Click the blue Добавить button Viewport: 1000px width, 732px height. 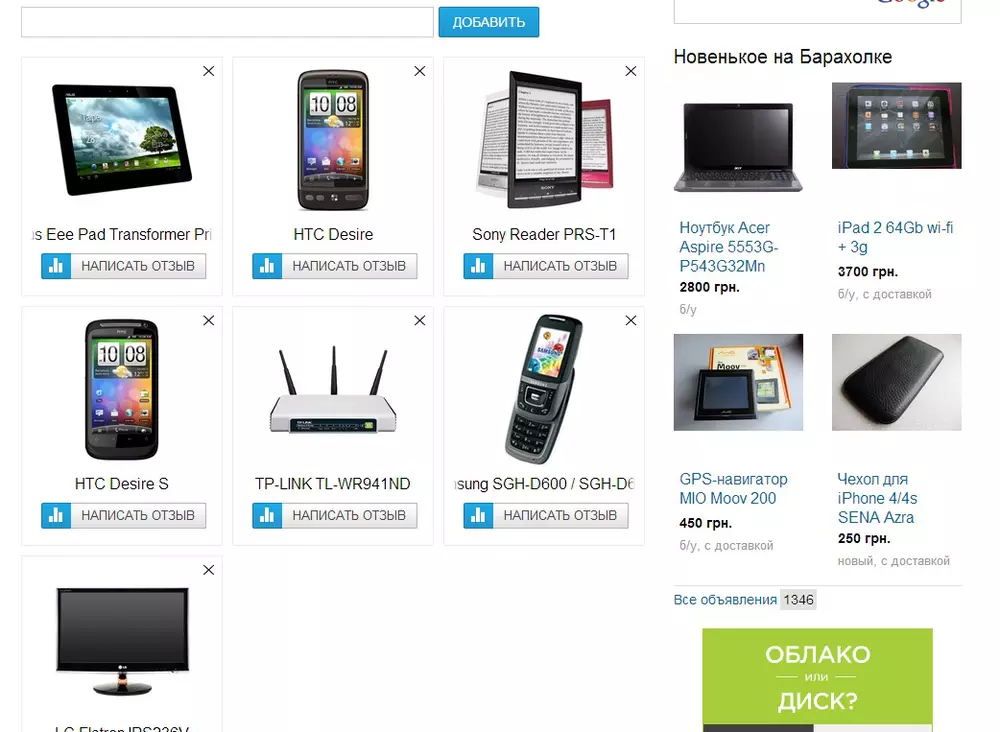pyautogui.click(x=489, y=22)
